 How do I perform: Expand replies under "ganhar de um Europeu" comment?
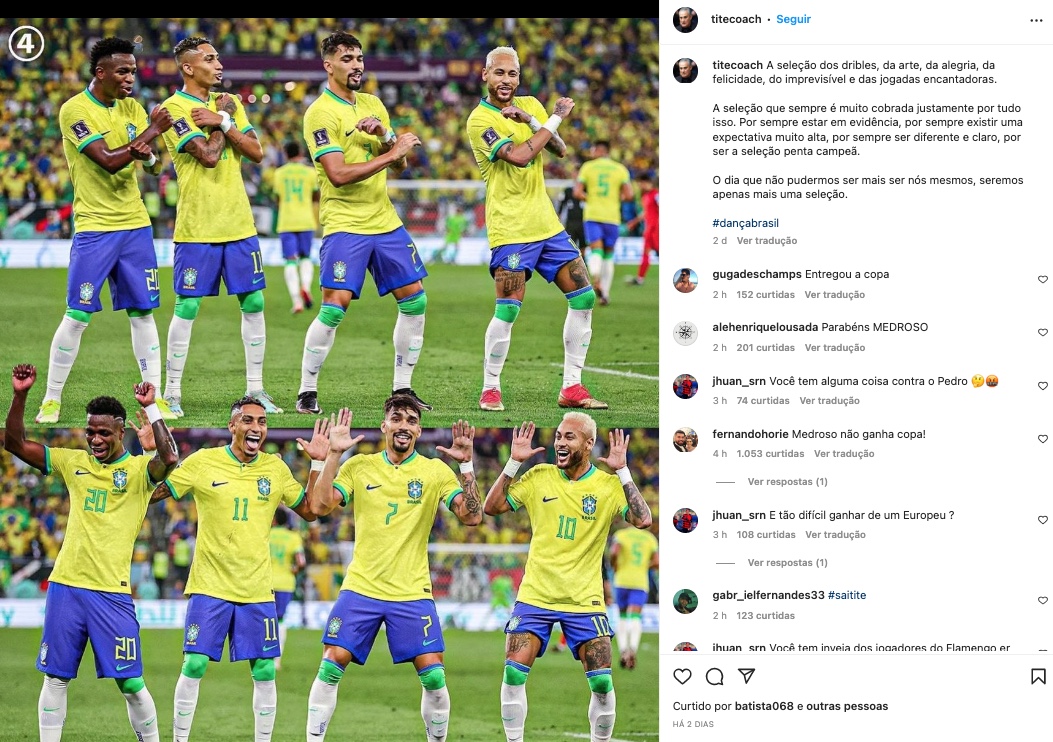pos(787,563)
